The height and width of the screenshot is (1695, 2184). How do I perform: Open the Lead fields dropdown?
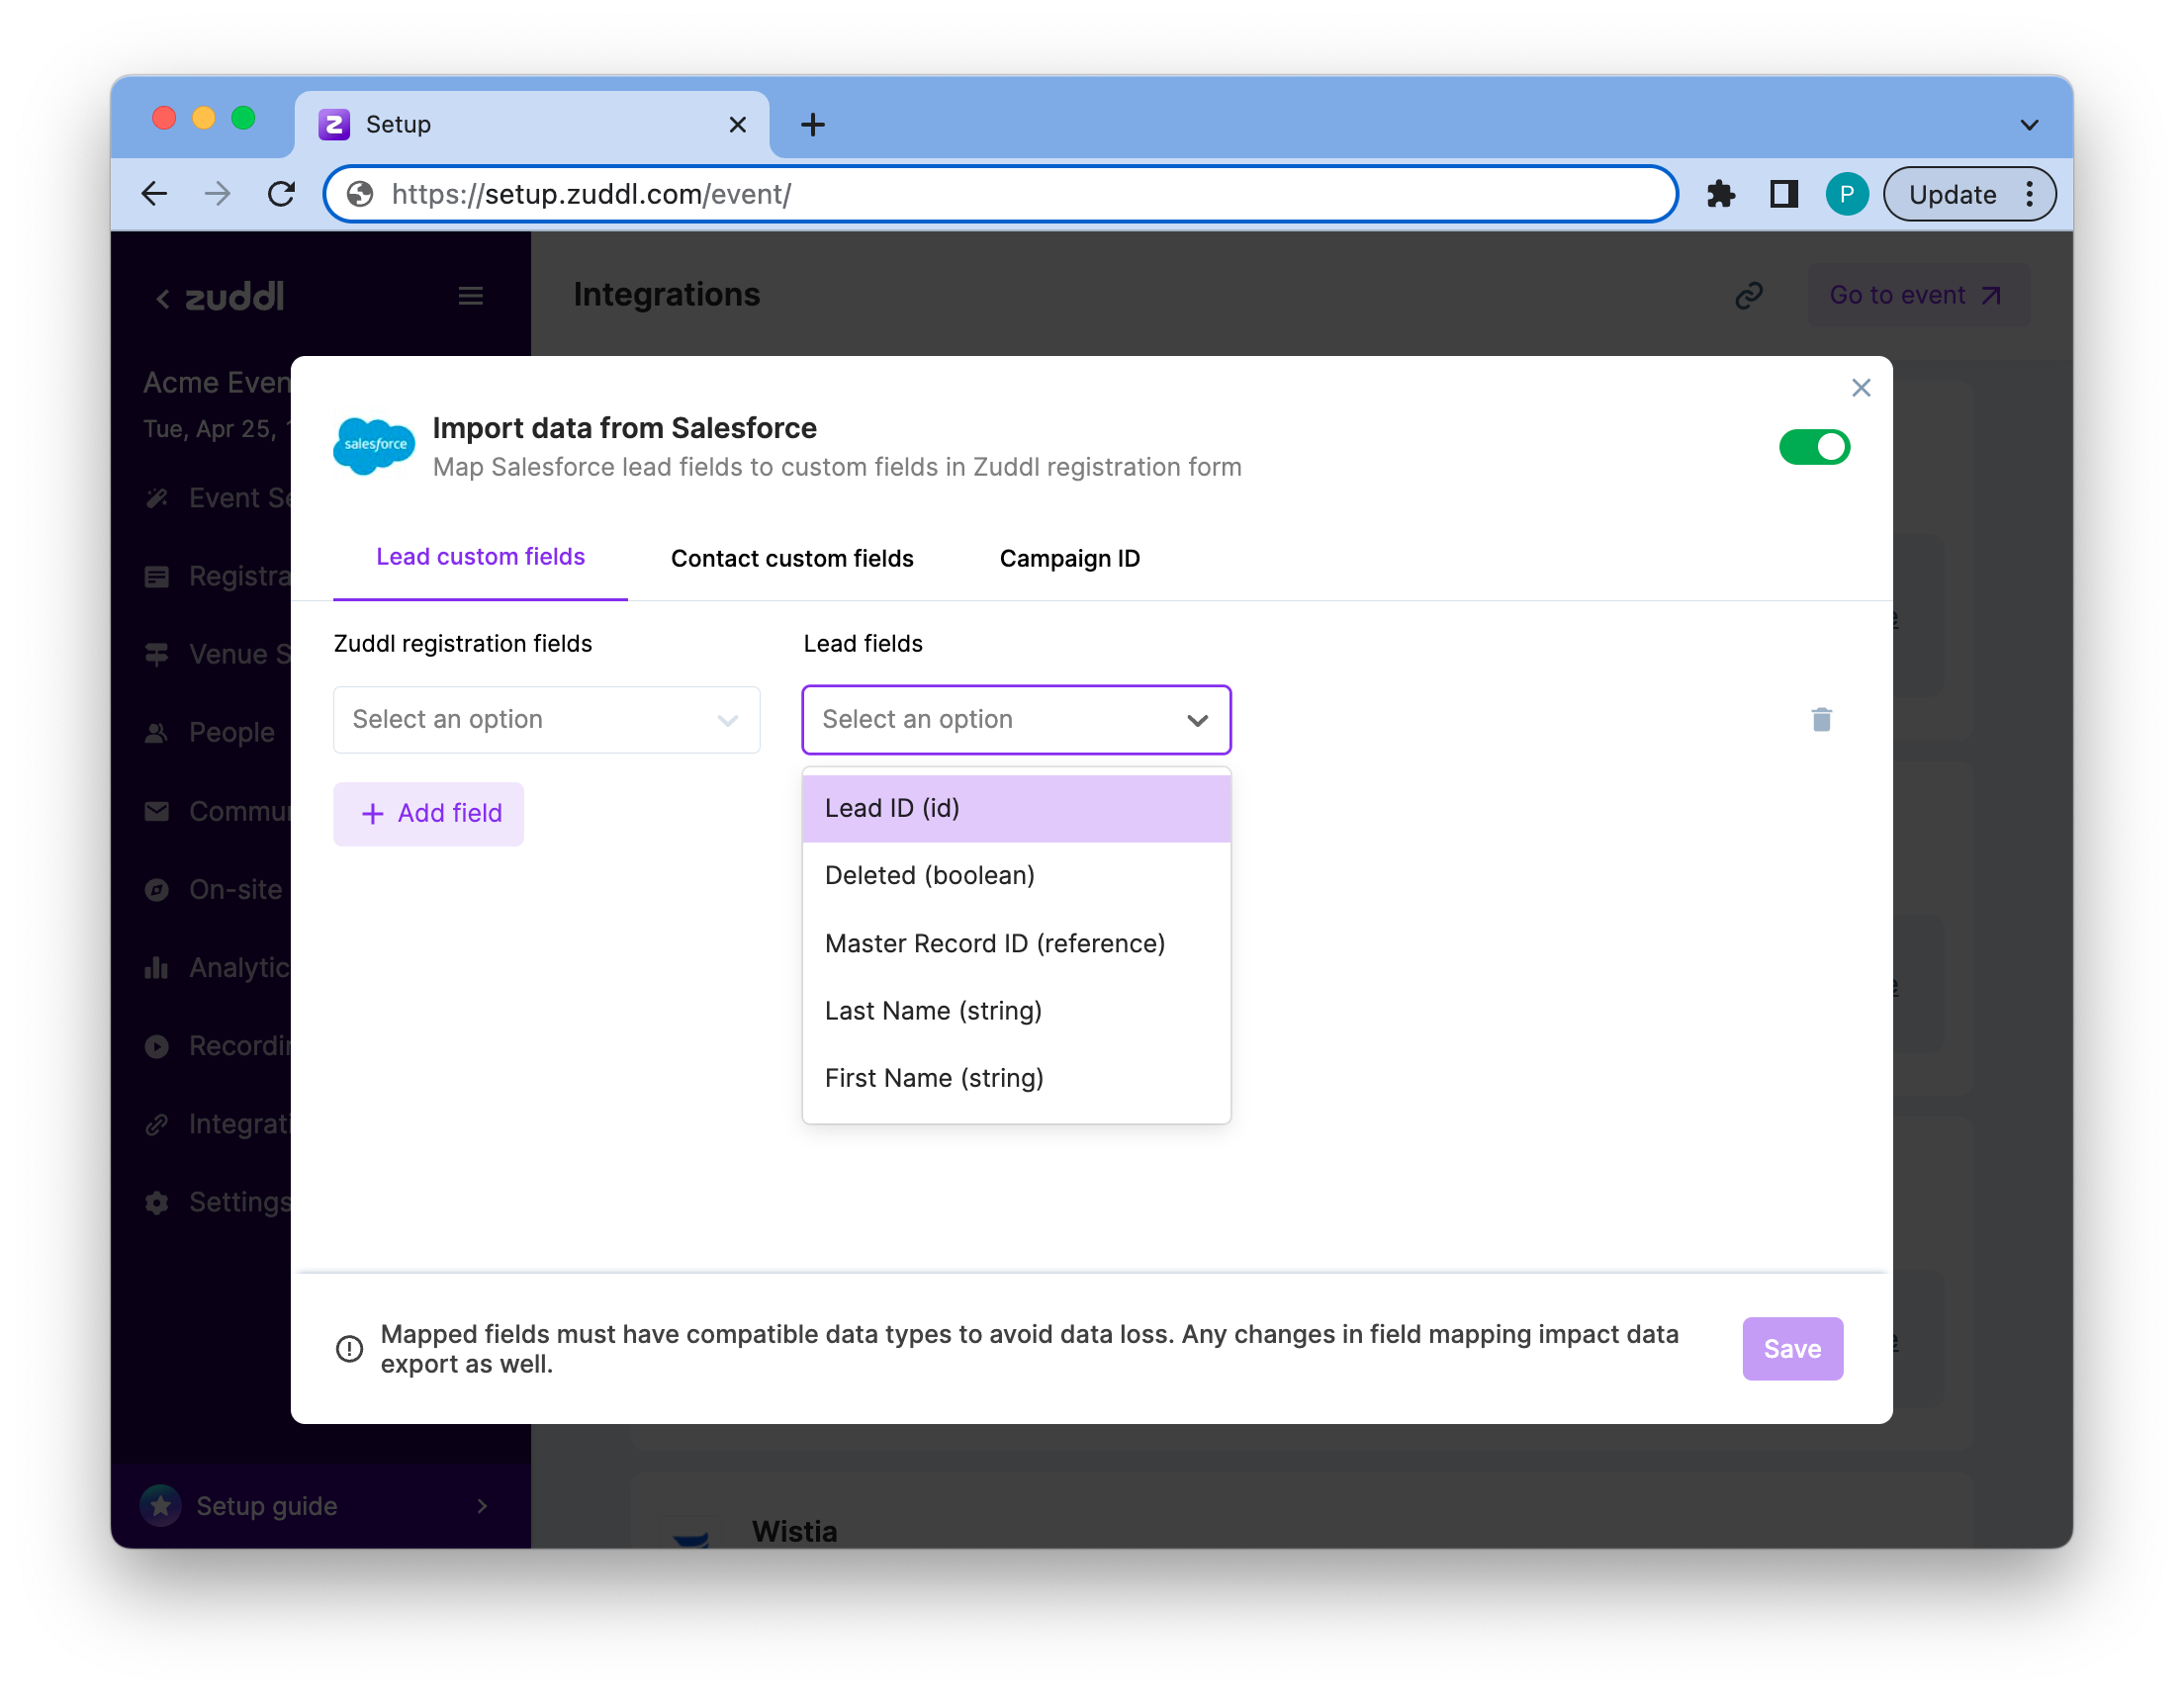pyautogui.click(x=1016, y=719)
